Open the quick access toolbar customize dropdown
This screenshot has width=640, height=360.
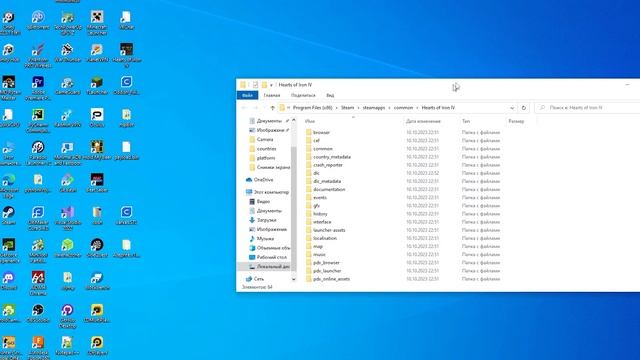coord(271,85)
